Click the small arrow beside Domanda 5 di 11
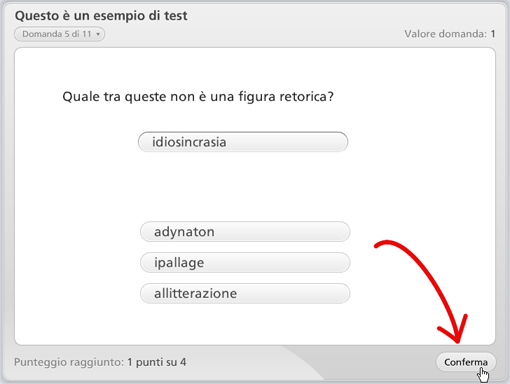The height and width of the screenshot is (384, 510). (x=98, y=34)
